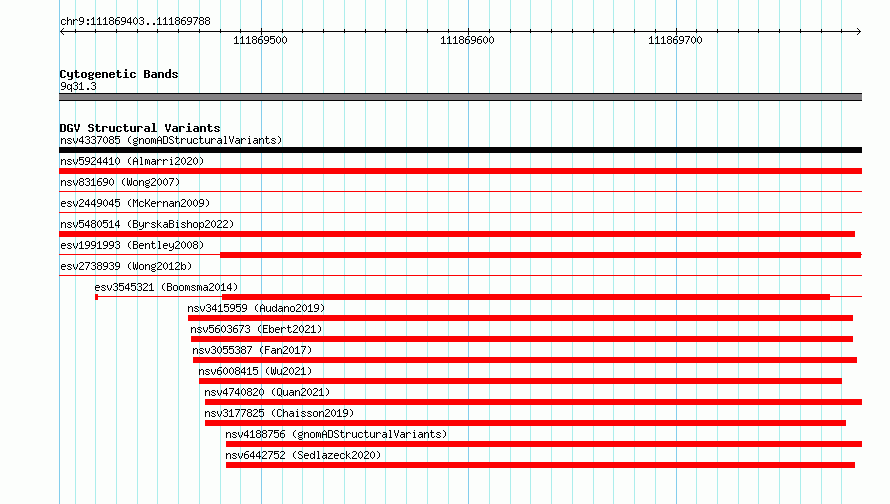
Task: Click the chr9:111869403..111869788 region label
Action: coord(135,22)
